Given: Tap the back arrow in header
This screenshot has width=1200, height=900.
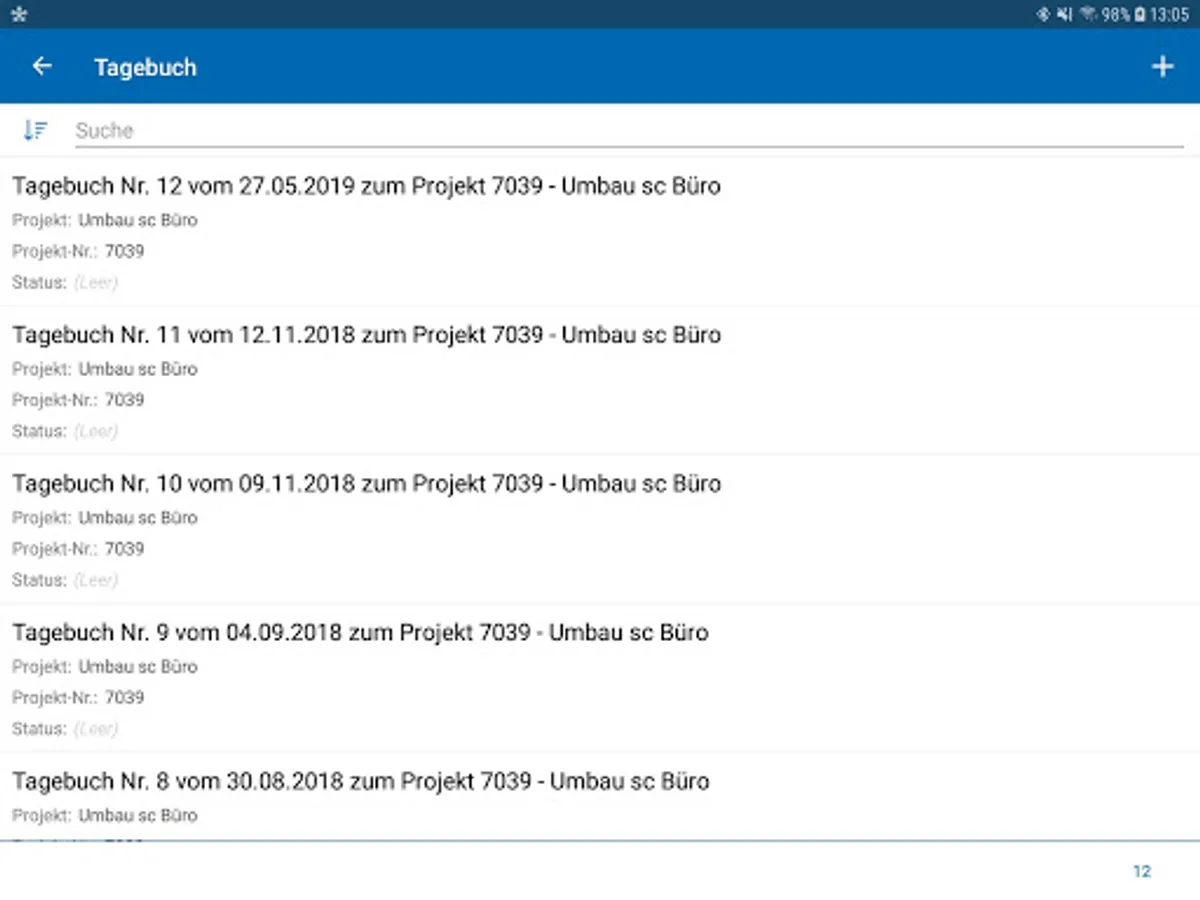Looking at the screenshot, I should (41, 67).
